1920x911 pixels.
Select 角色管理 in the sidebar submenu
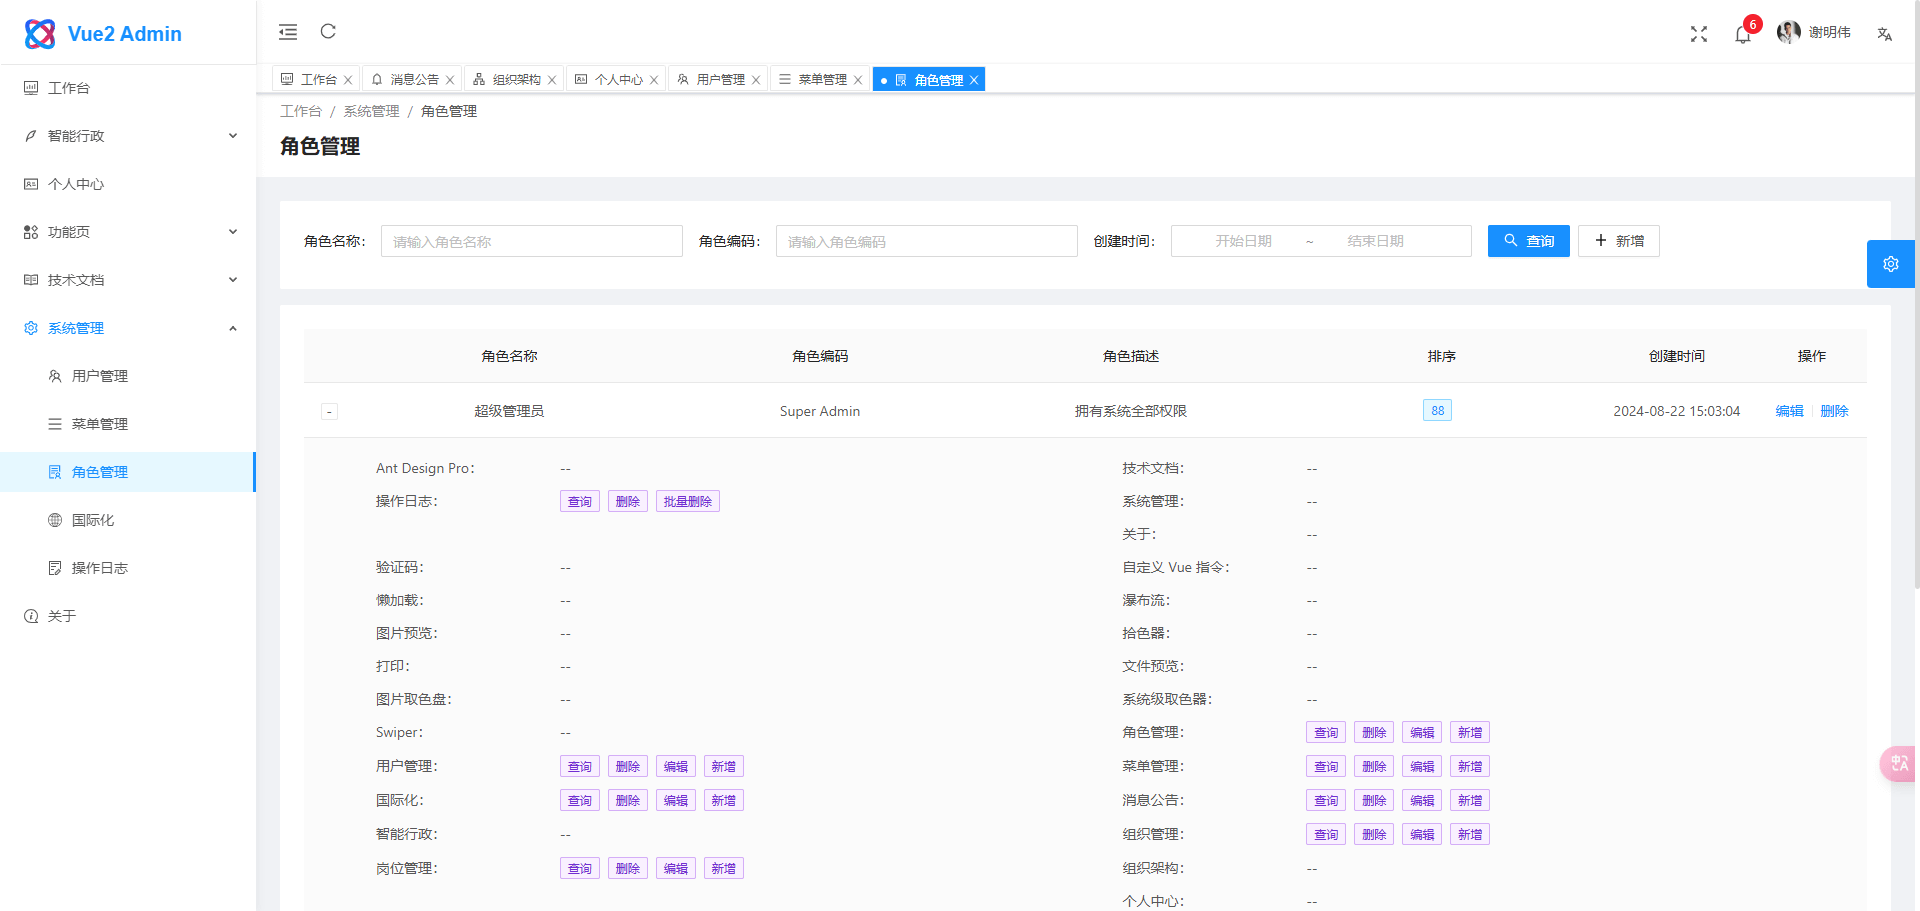click(x=128, y=472)
